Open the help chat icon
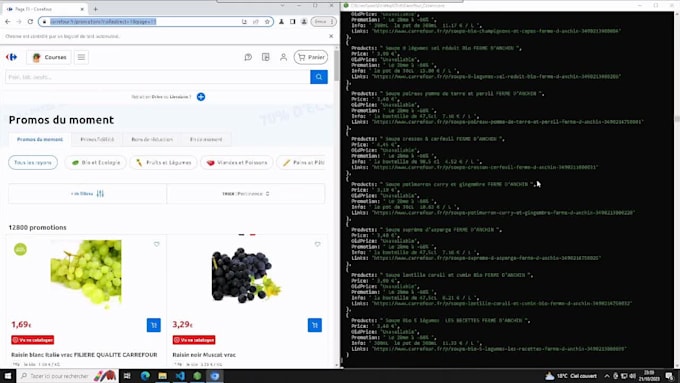The image size is (680, 383). point(248,57)
